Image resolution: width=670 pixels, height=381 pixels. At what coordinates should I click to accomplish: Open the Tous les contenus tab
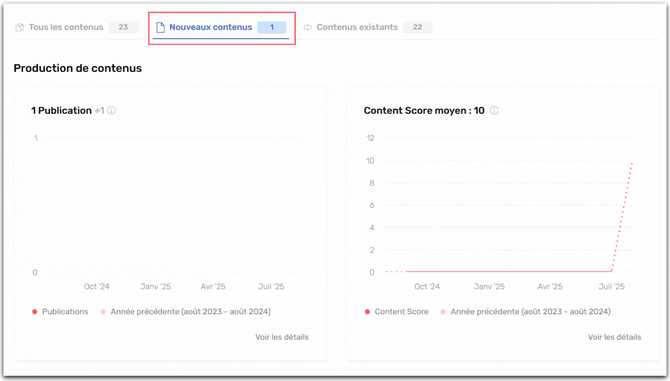pyautogui.click(x=76, y=27)
